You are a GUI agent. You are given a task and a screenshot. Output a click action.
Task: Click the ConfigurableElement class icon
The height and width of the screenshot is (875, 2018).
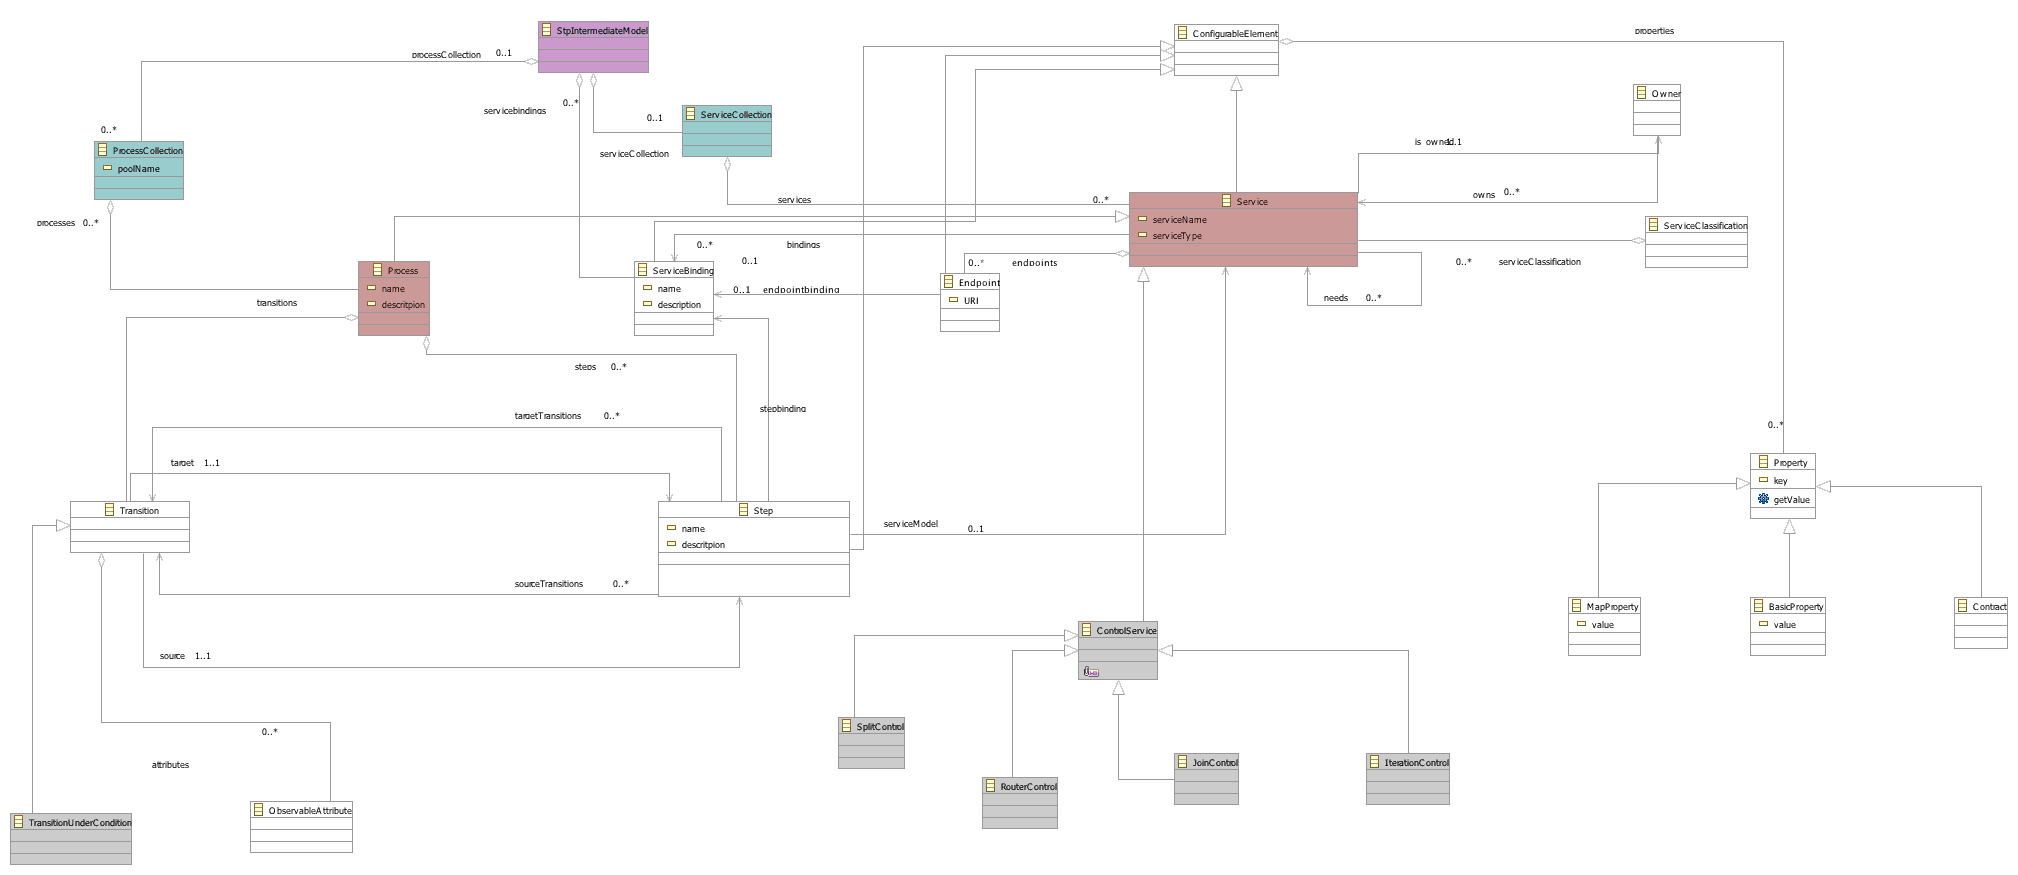click(1183, 33)
